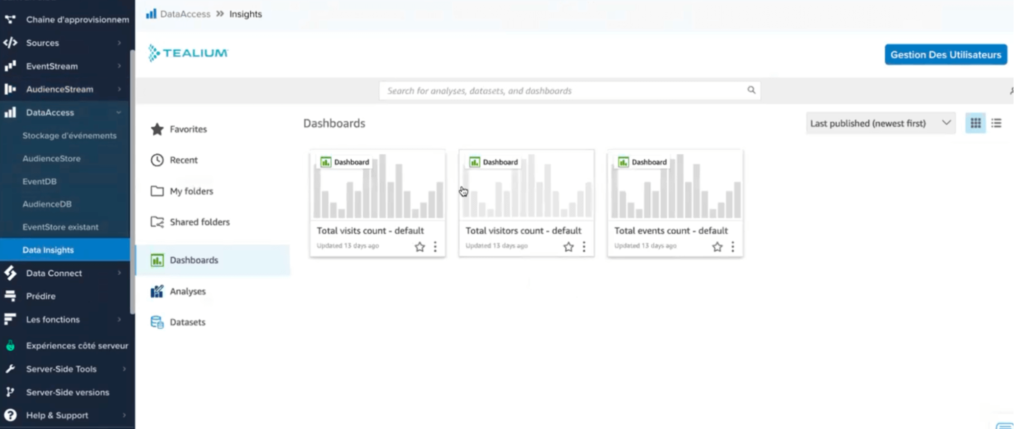Open the Last published sort dropdown
1024x429 pixels.
tap(880, 123)
